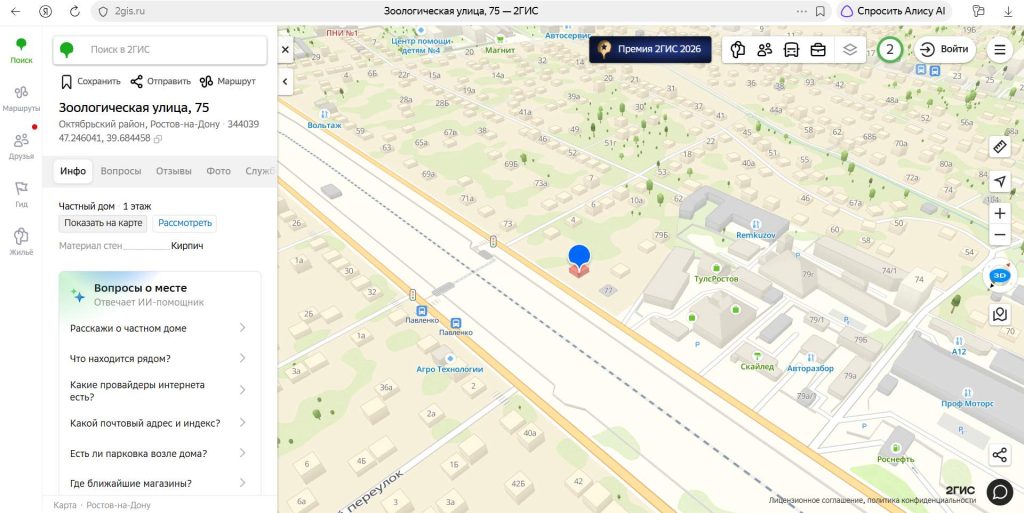Screen dimensions: 1024x513
Task: Open Маршруты in the left sidebar
Action: 21,98
